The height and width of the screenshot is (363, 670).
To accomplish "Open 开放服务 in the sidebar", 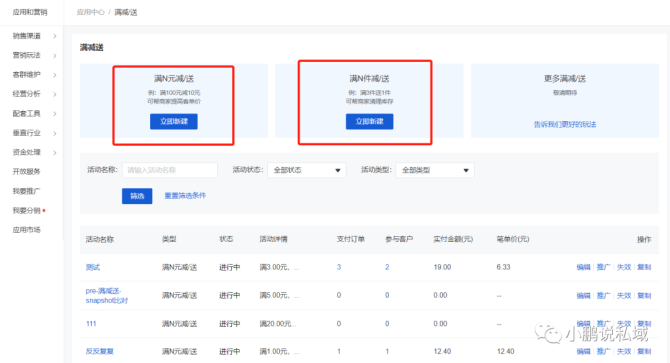I will click(26, 172).
